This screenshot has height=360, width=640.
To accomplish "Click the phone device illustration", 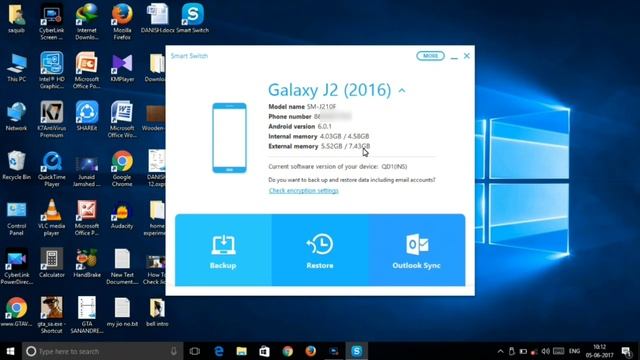I will coord(229,138).
